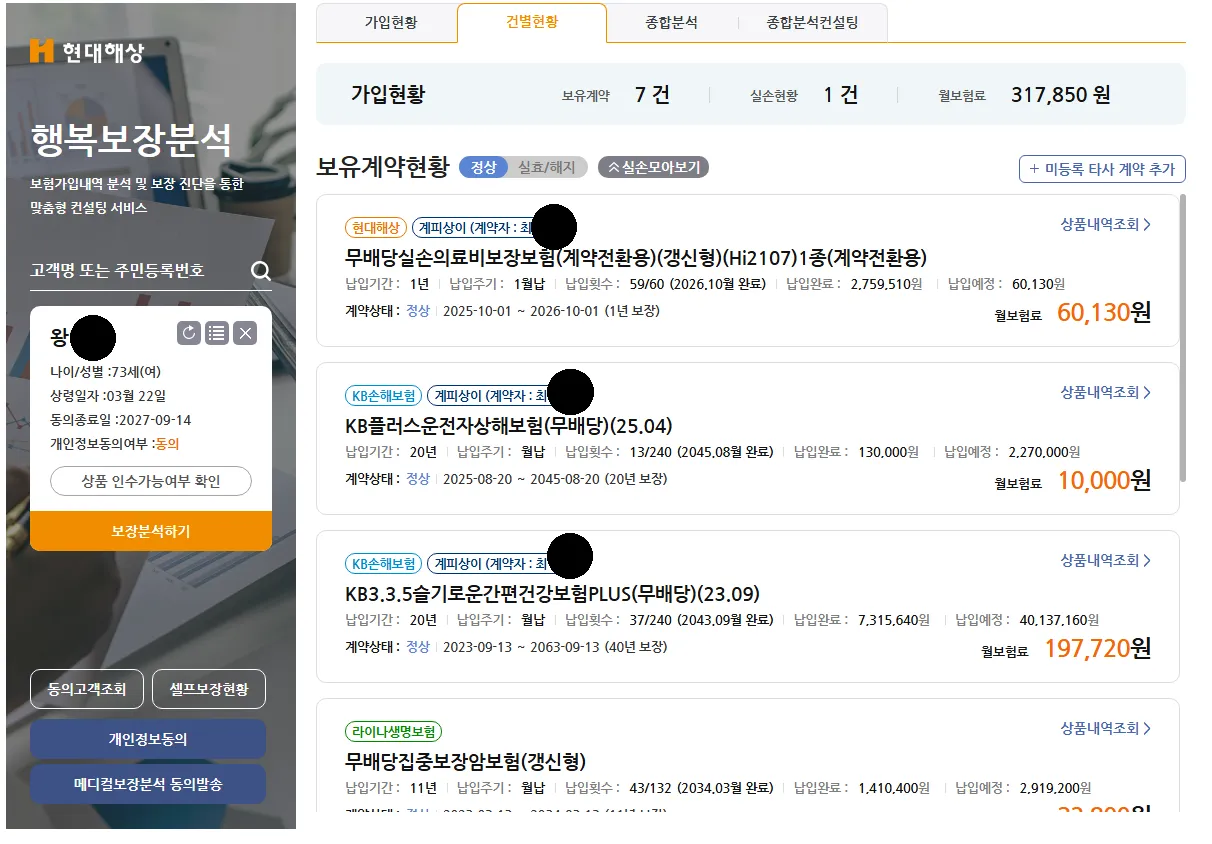Click the 라이나생명보험 company tag
The image size is (1212, 844).
pyautogui.click(x=394, y=731)
